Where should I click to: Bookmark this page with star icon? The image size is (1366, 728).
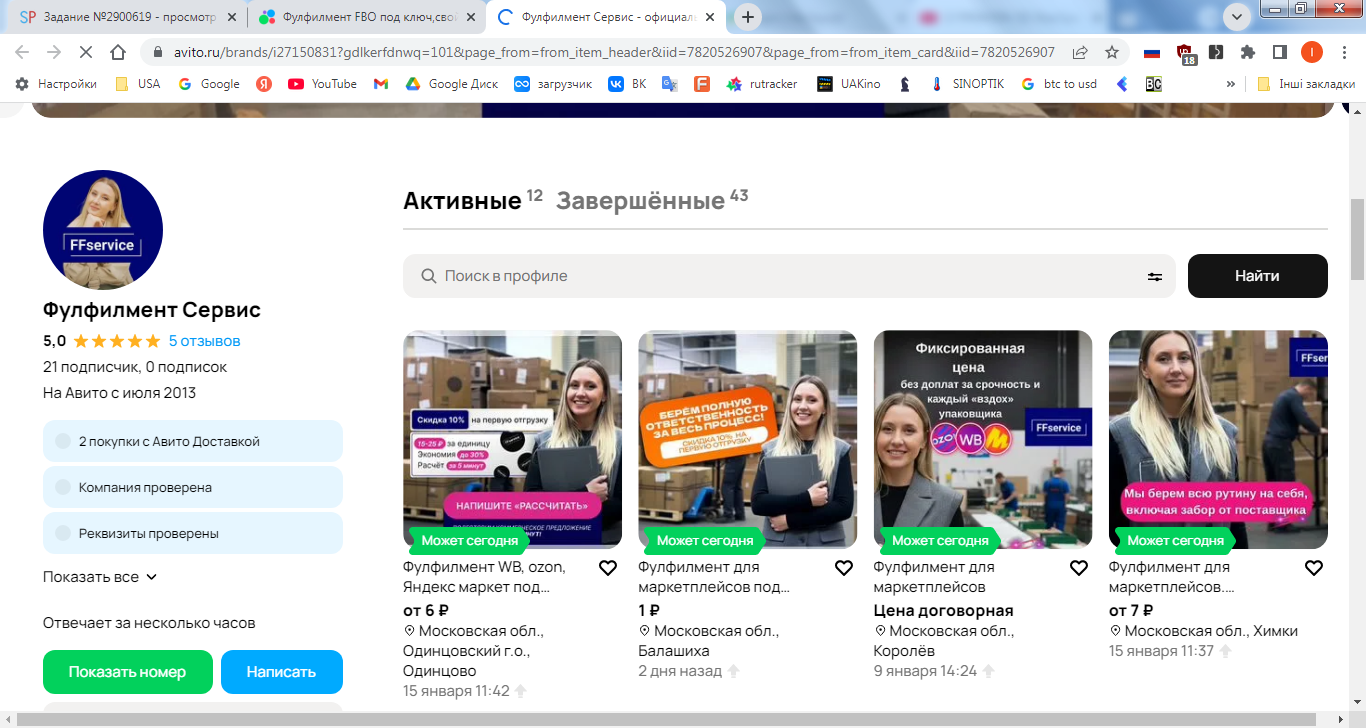click(x=1112, y=52)
